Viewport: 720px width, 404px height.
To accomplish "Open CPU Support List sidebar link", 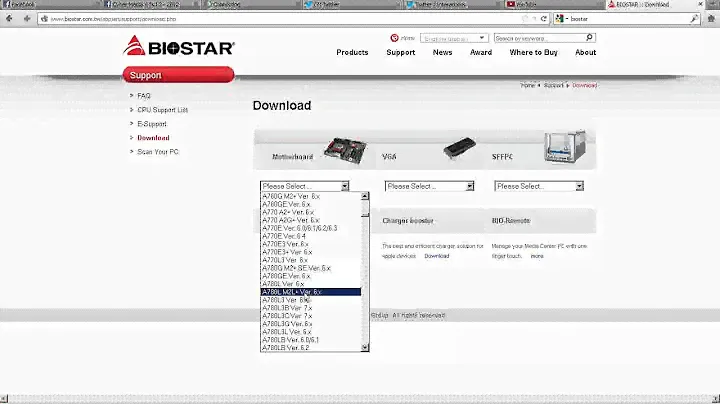I will coord(162,109).
